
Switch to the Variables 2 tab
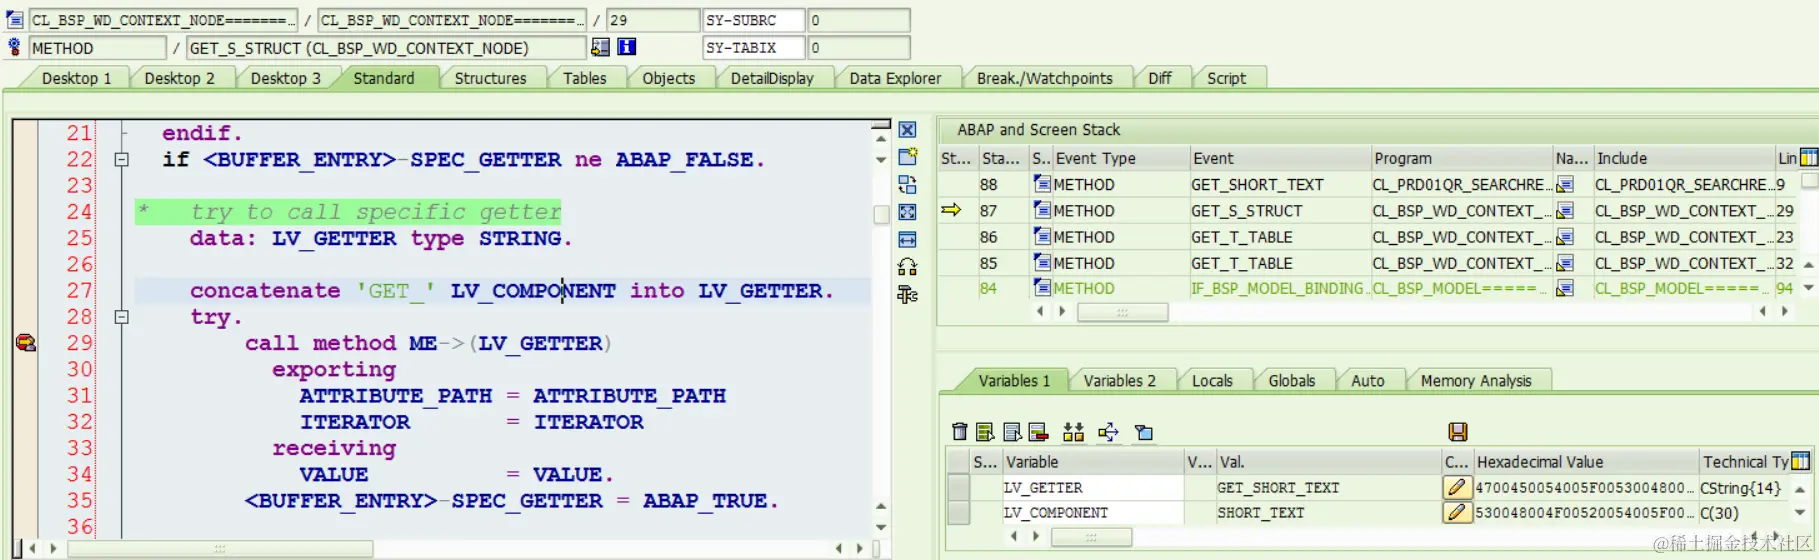[x=1119, y=381]
